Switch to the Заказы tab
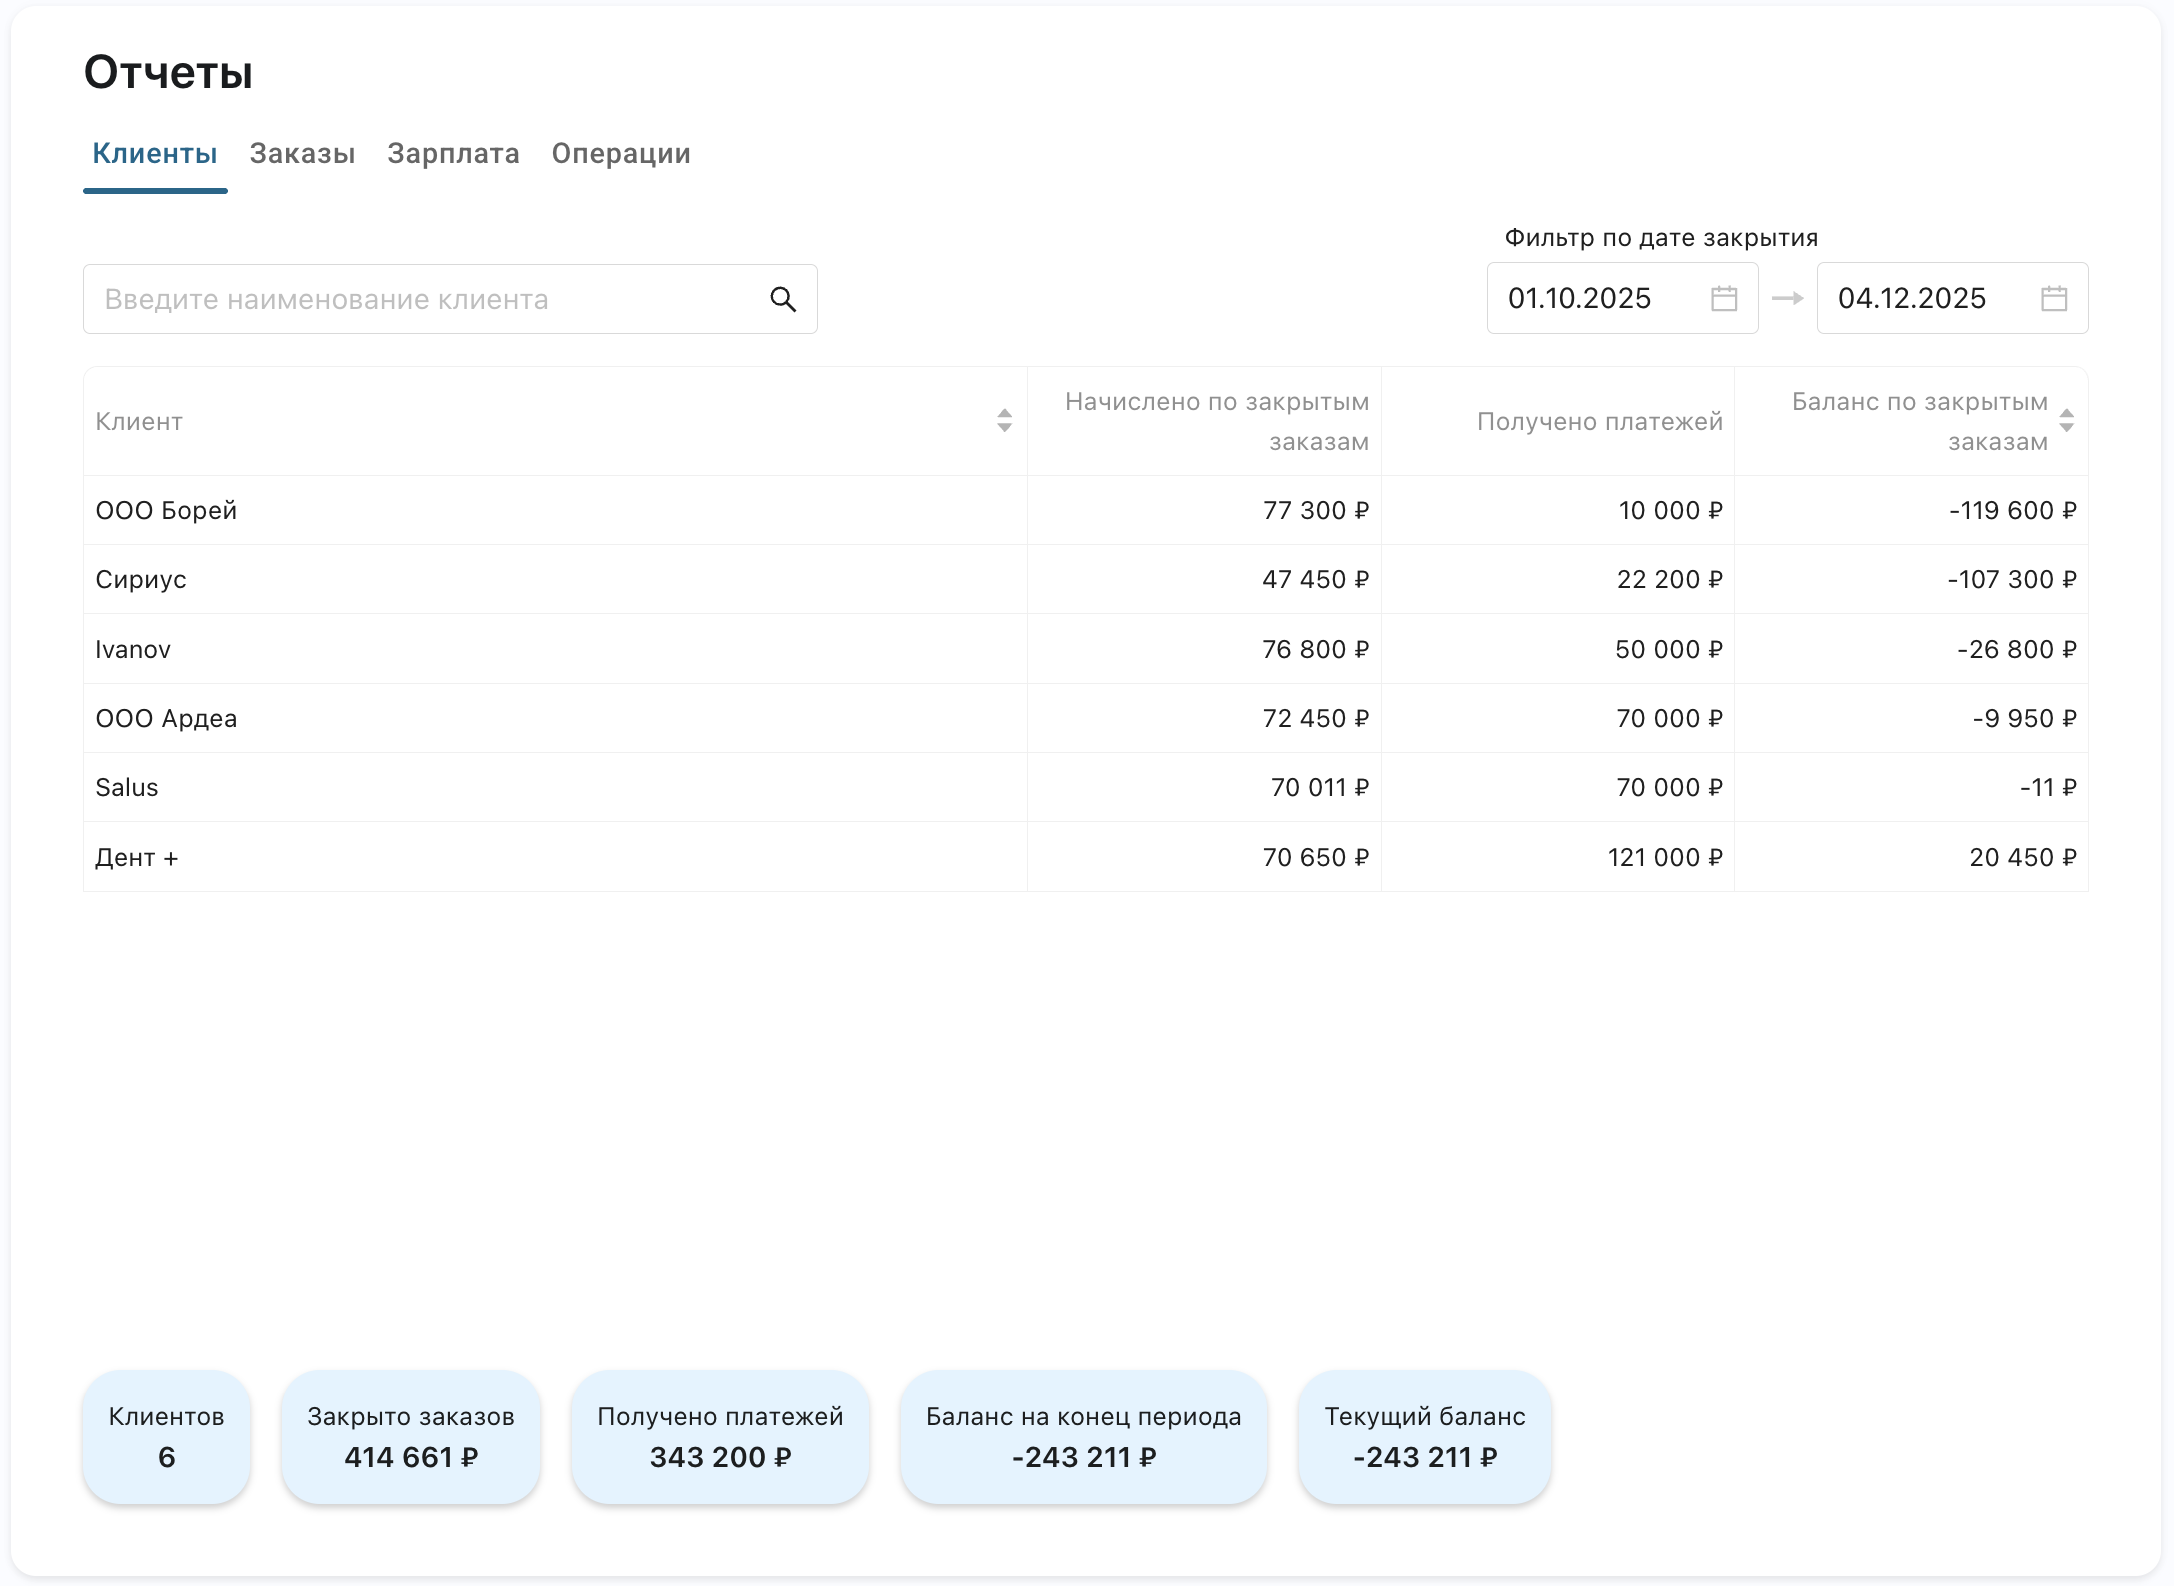The height and width of the screenshot is (1586, 2174). coord(302,153)
